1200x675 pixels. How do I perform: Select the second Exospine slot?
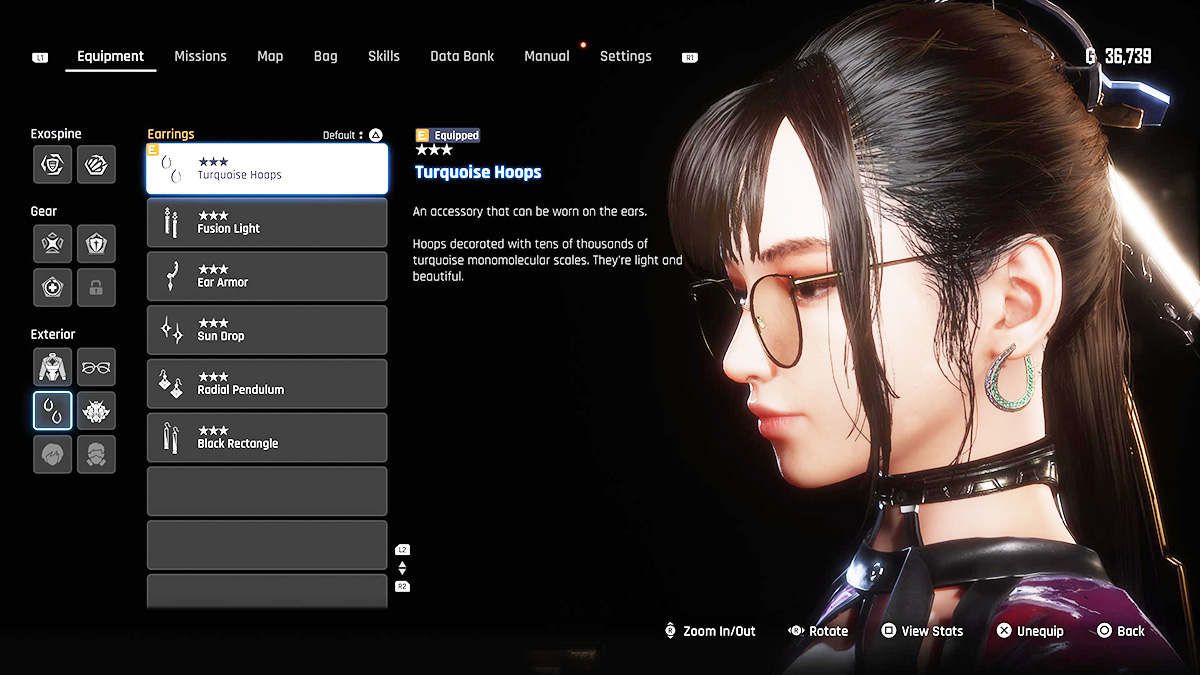[96, 165]
